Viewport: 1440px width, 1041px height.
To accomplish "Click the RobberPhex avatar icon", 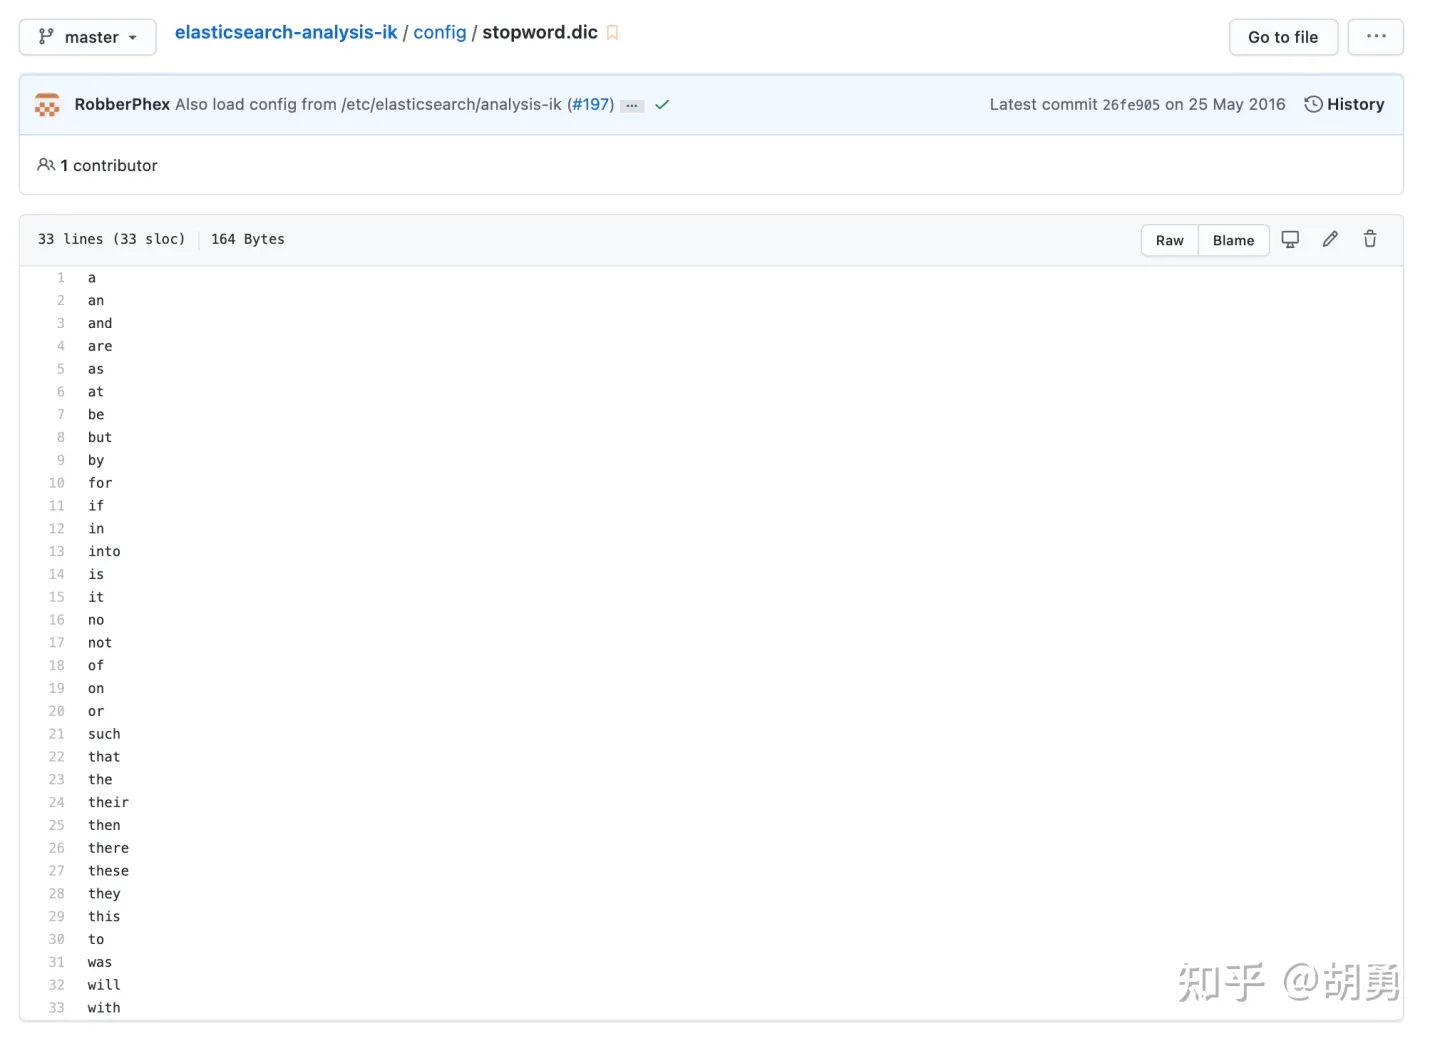I will click(47, 104).
